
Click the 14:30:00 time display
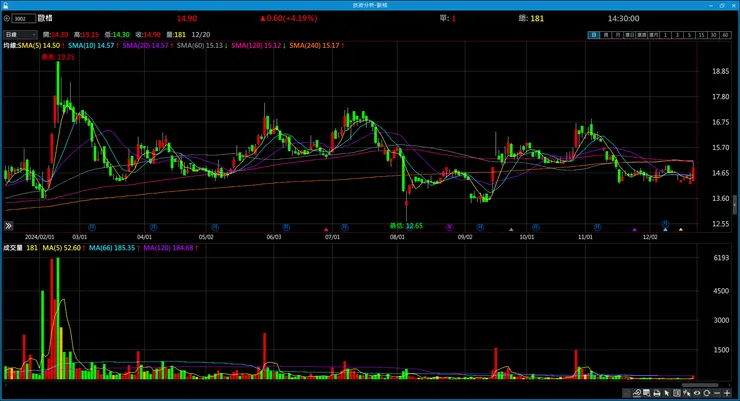pos(623,18)
